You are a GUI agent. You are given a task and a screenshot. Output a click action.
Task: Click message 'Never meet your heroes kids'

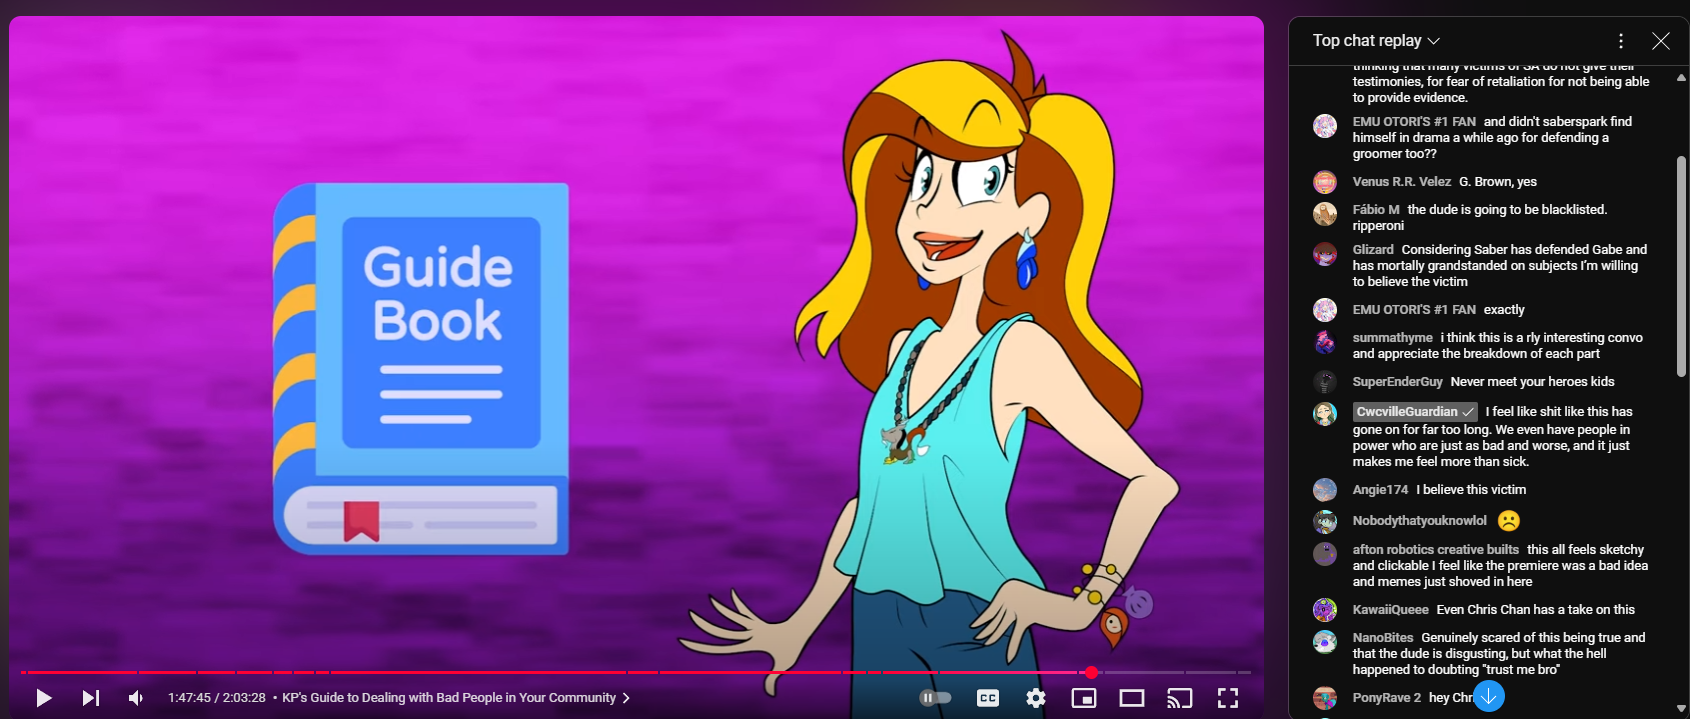pos(1533,382)
